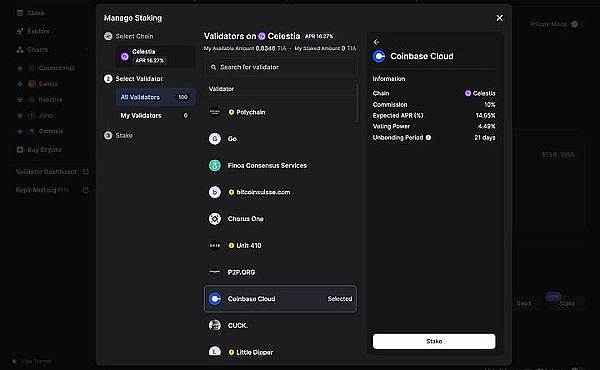600x370 pixels.
Task: Open the Validator Dashboard external link icon
Action: (86, 172)
